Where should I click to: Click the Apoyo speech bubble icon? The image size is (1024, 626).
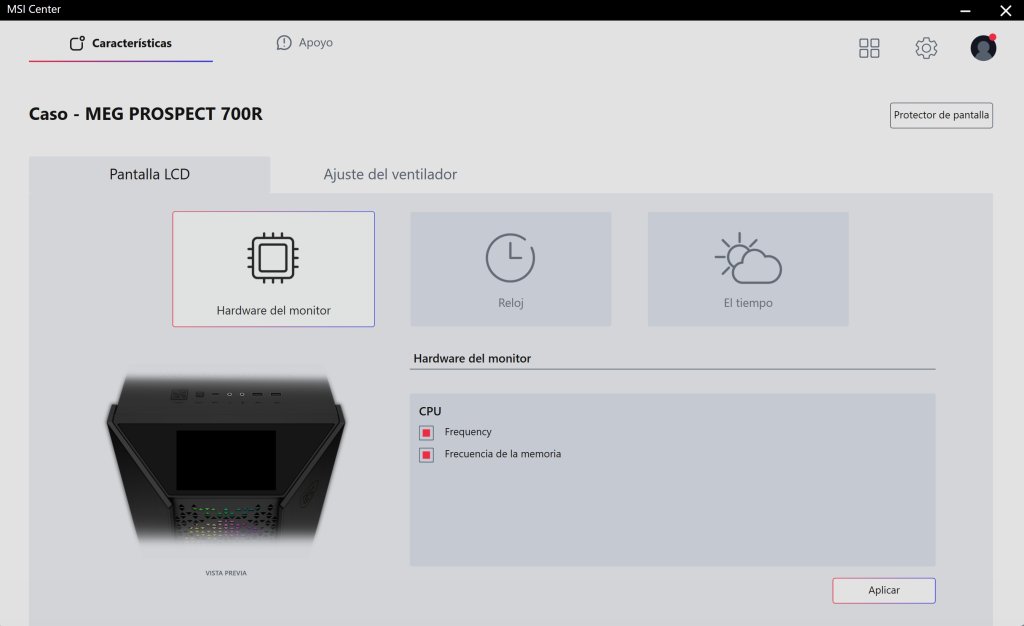(283, 42)
